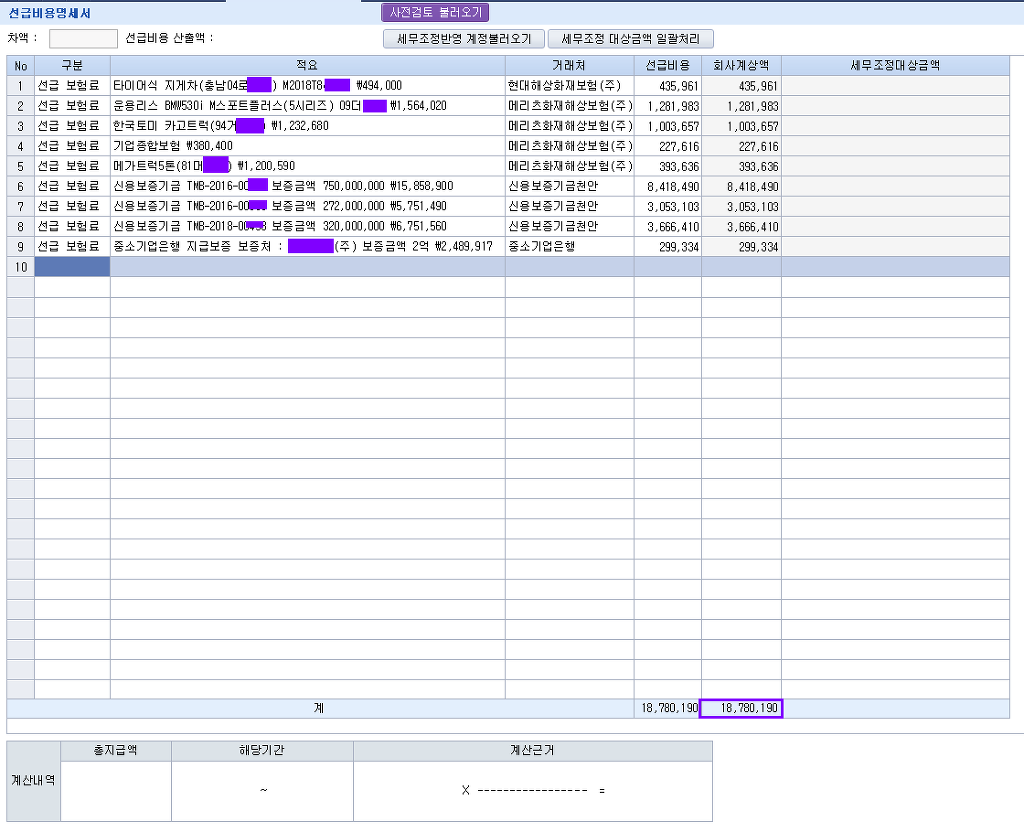Select the 선급비용명세서 title tab
The width and height of the screenshot is (1024, 832).
(50, 12)
